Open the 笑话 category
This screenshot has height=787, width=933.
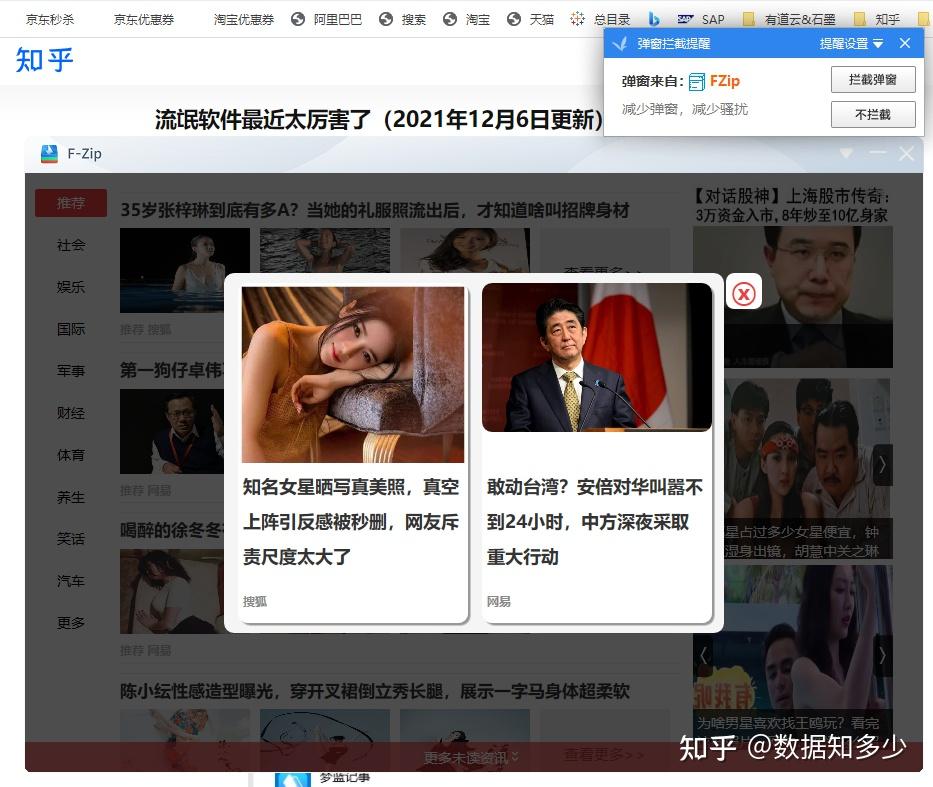pyautogui.click(x=71, y=539)
